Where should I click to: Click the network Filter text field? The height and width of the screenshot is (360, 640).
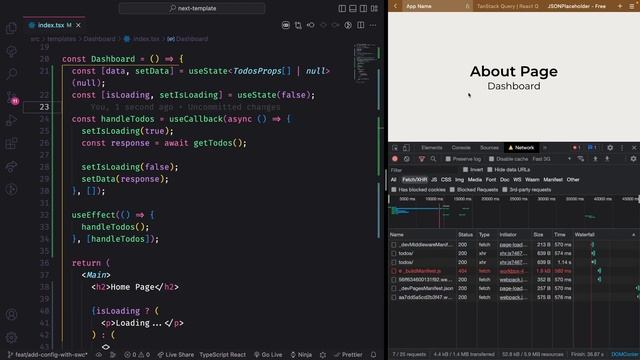coord(424,170)
